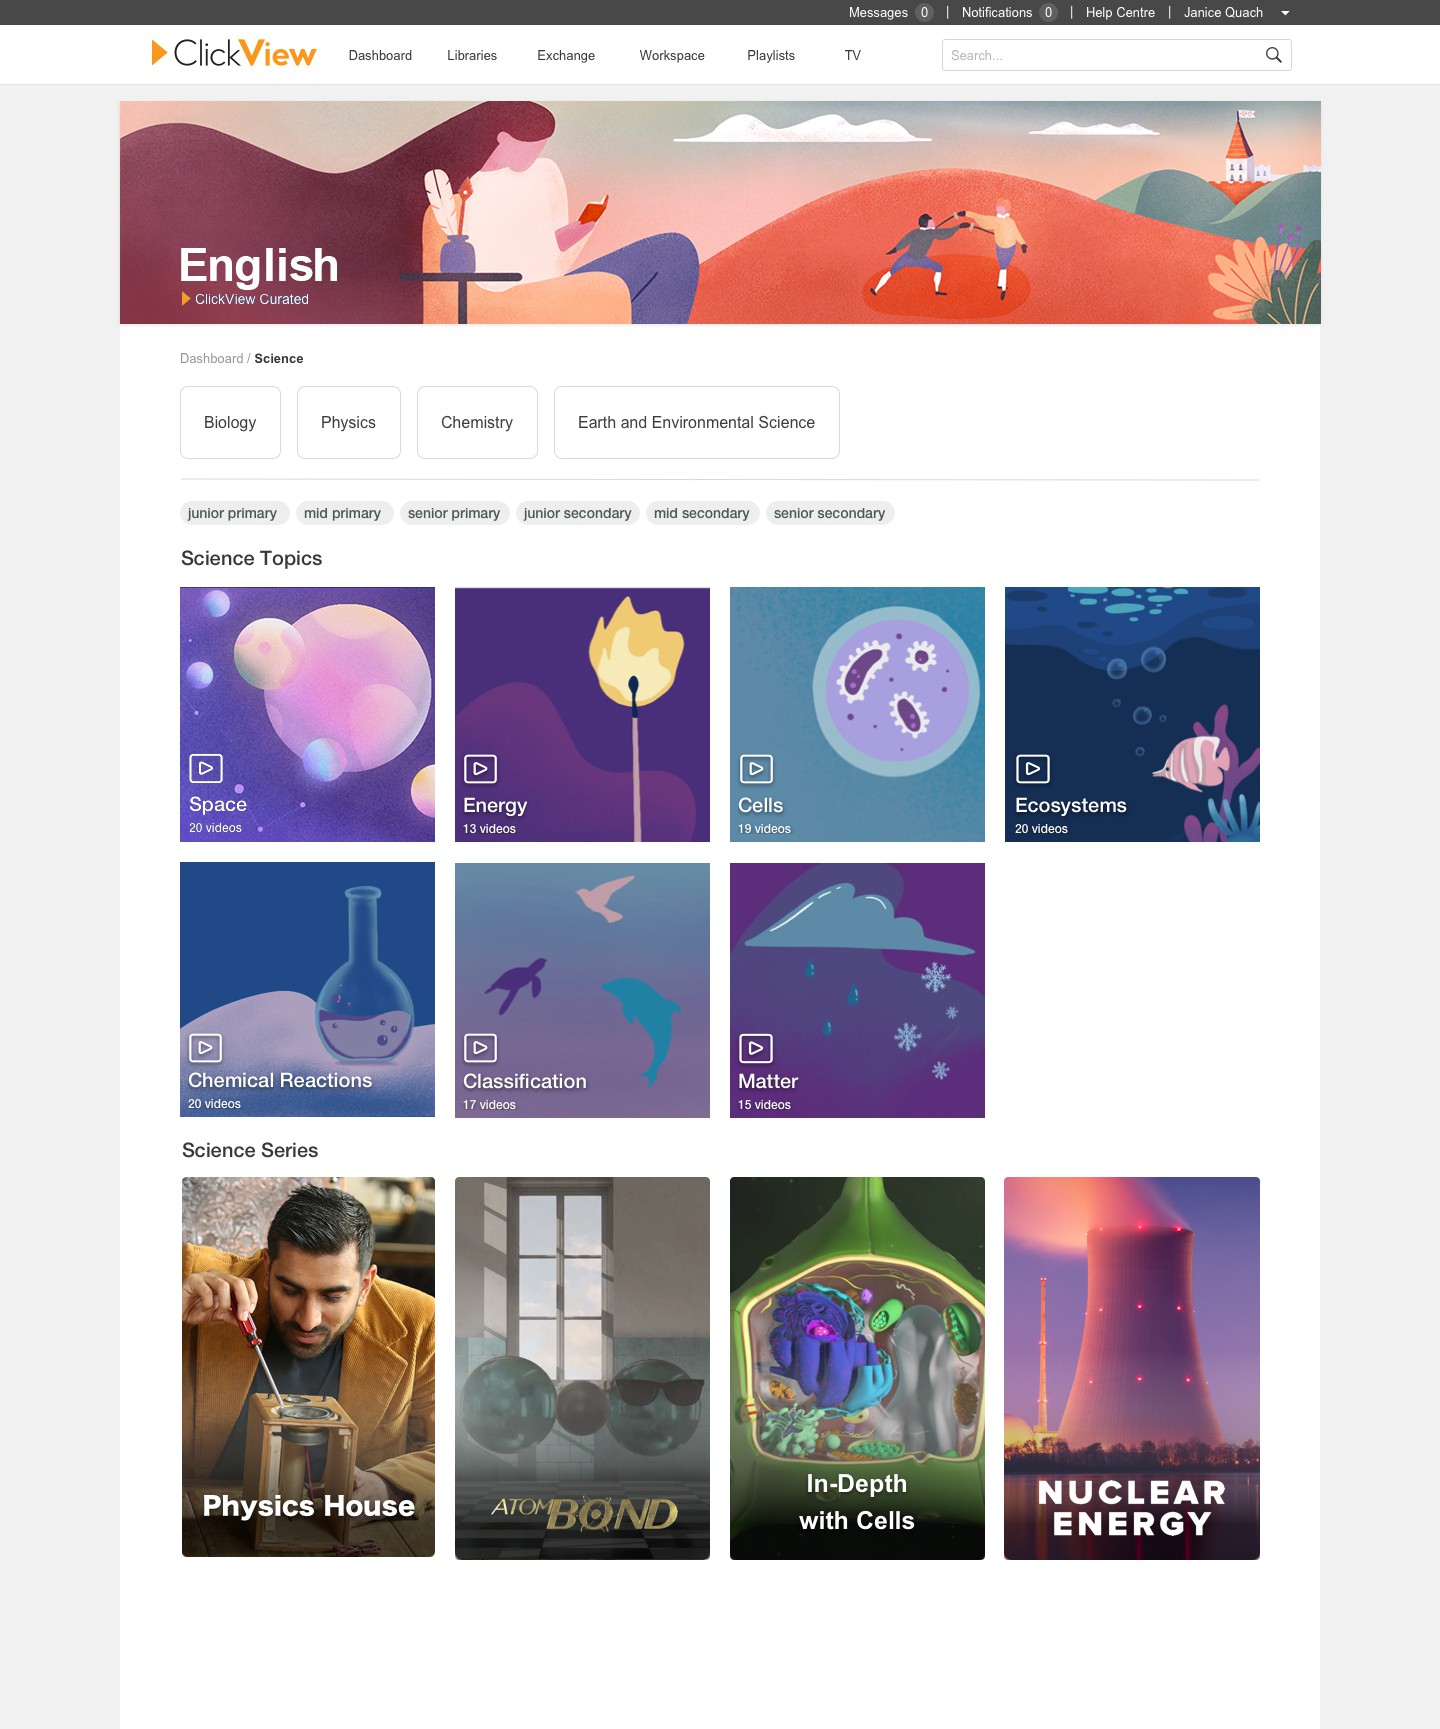Expand the Janice Quach account dropdown arrow
Image resolution: width=1440 pixels, height=1729 pixels.
coord(1285,13)
